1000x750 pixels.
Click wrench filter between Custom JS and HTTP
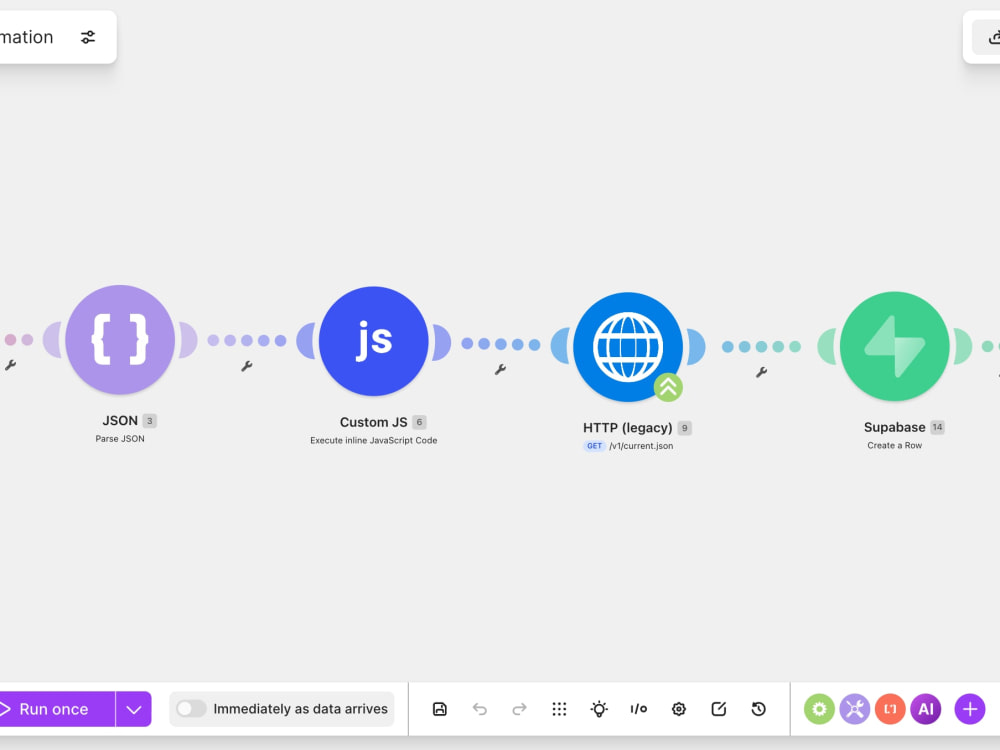[501, 369]
